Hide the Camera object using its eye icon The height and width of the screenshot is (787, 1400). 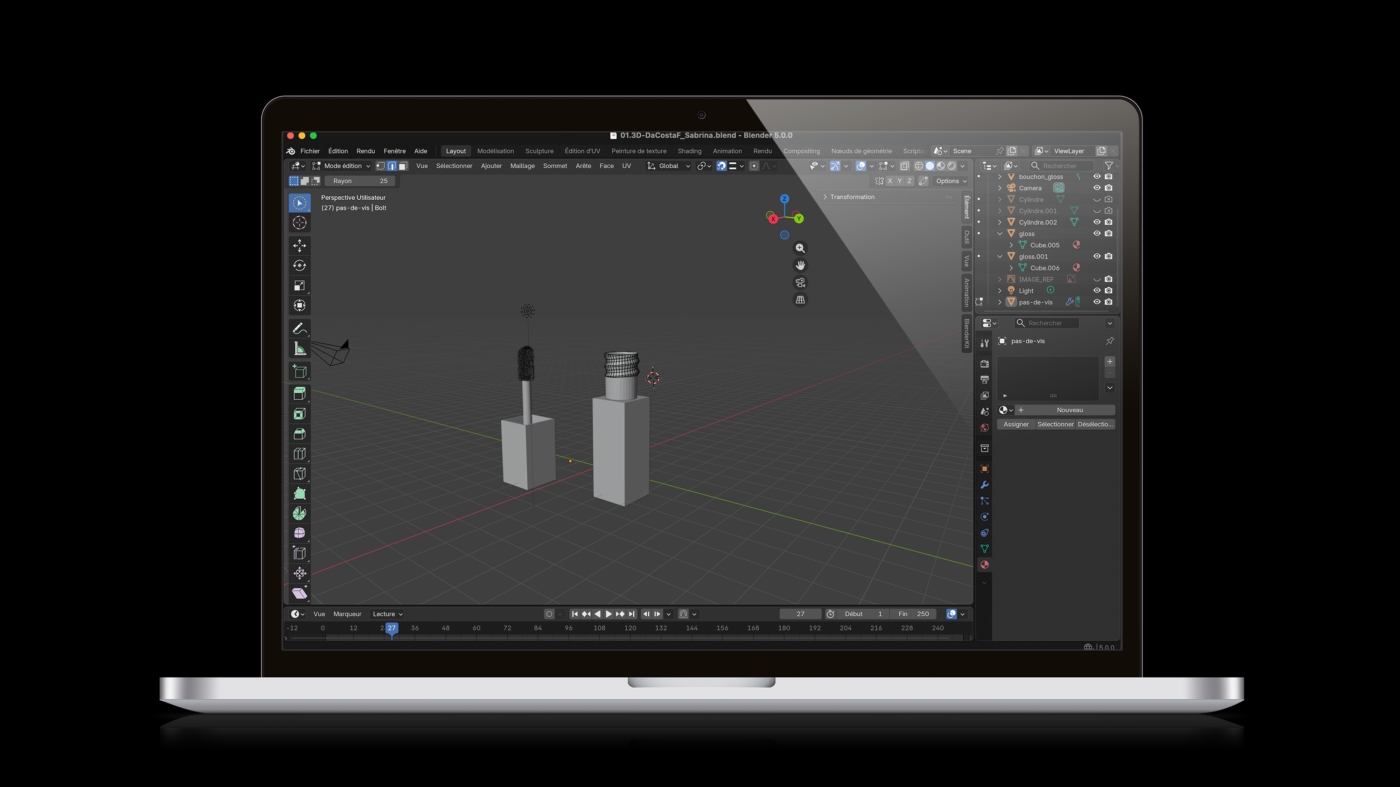pyautogui.click(x=1096, y=188)
